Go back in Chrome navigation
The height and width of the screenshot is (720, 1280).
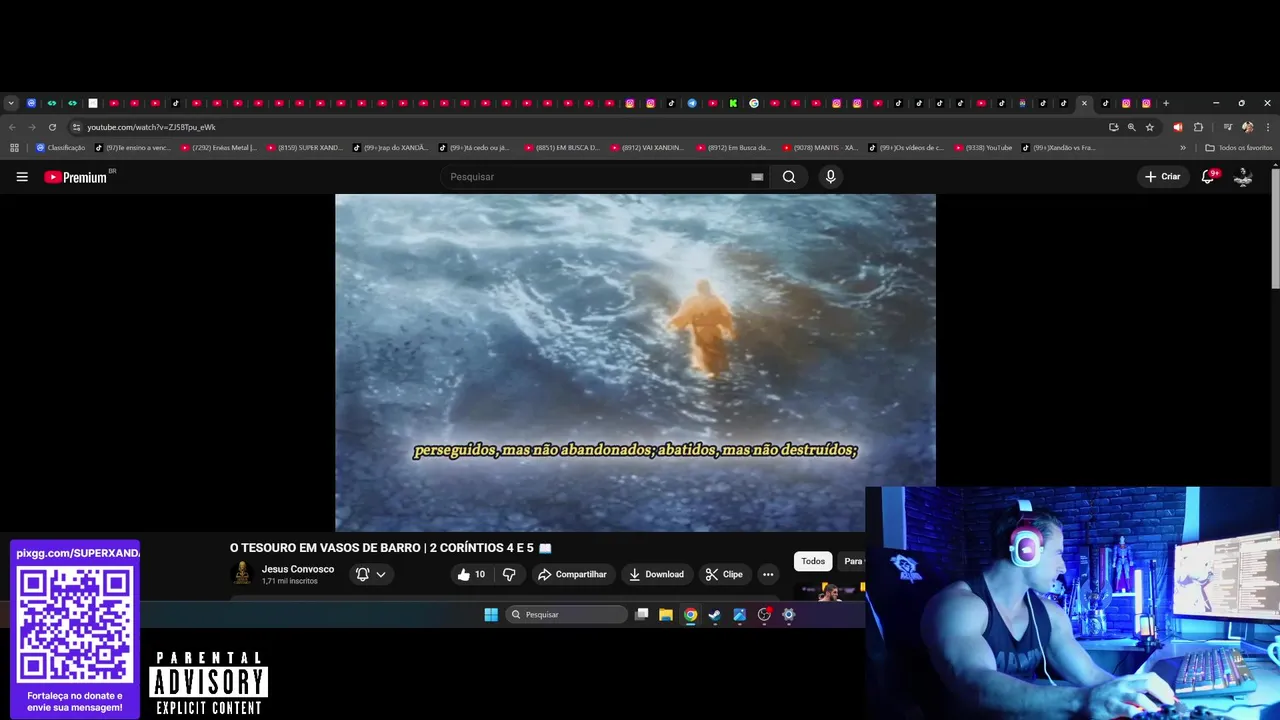pyautogui.click(x=12, y=127)
